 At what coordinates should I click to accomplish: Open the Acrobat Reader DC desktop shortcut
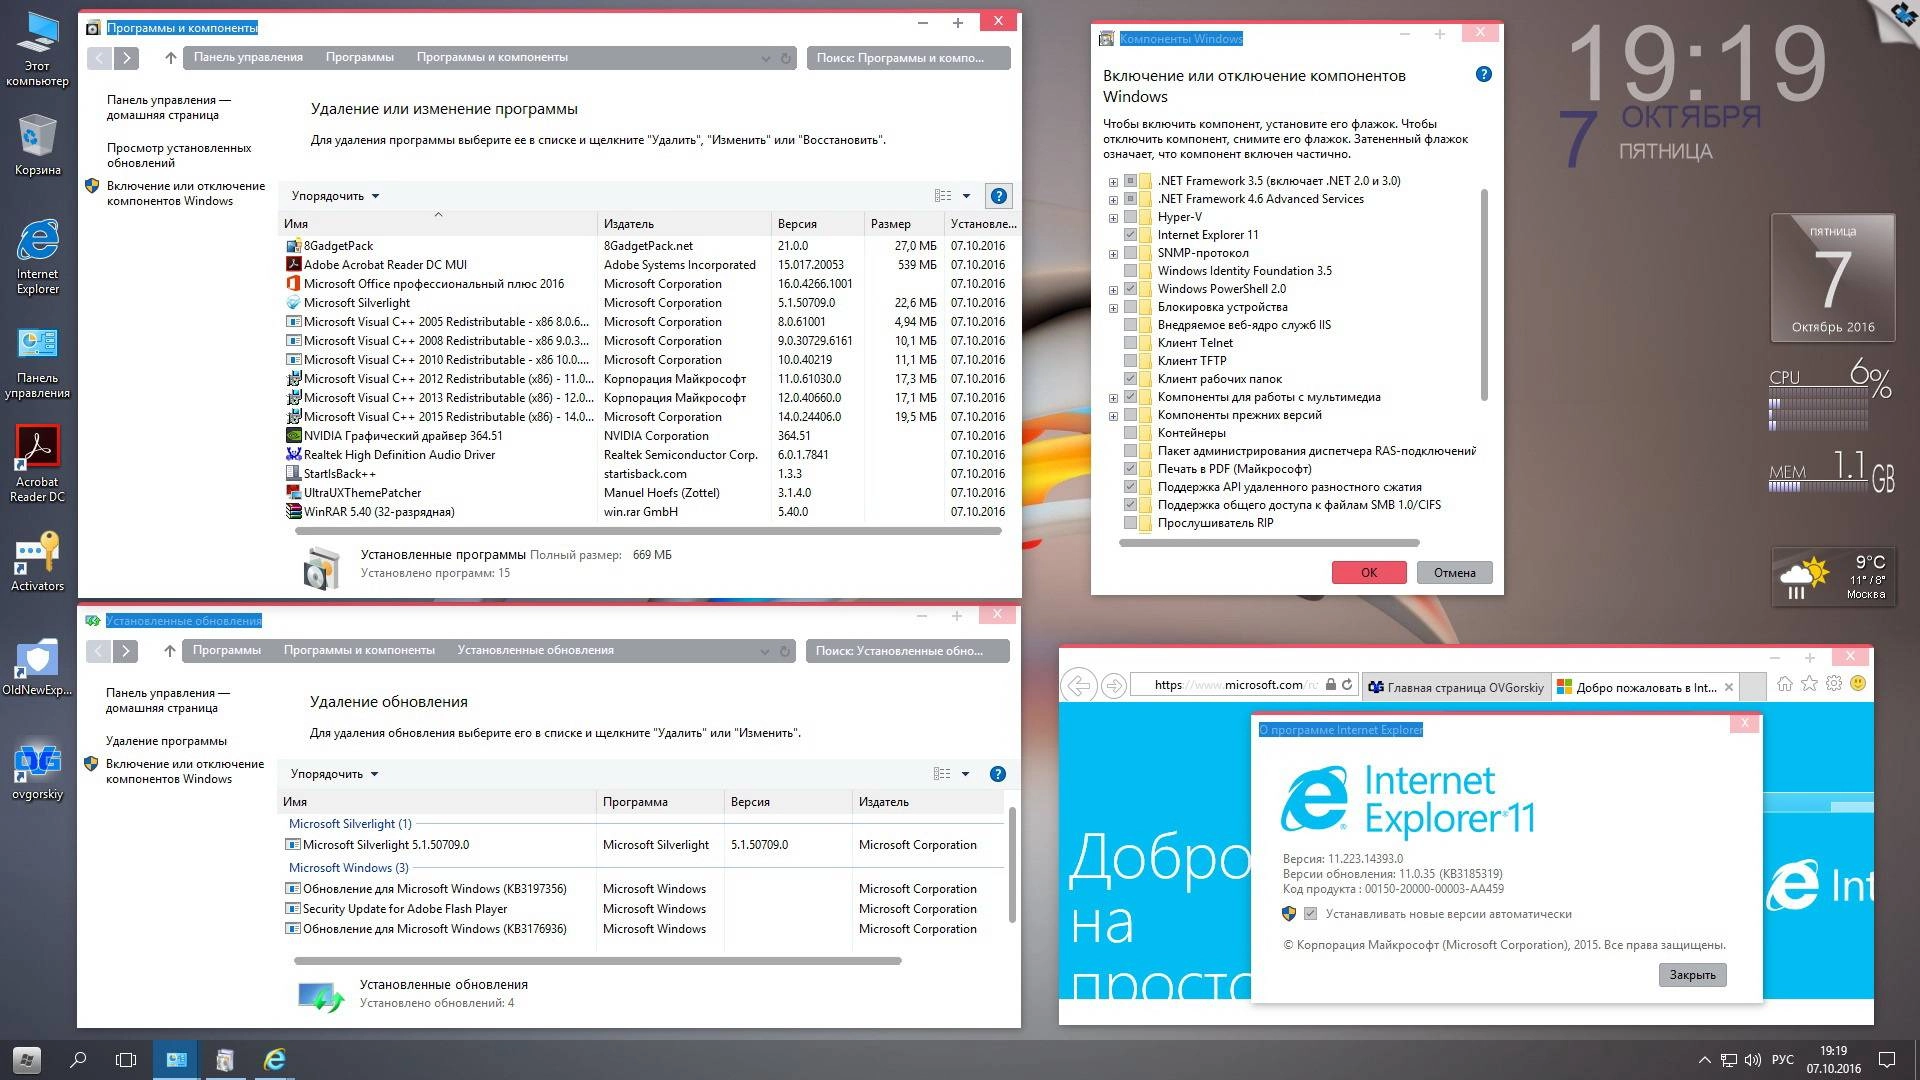point(38,447)
